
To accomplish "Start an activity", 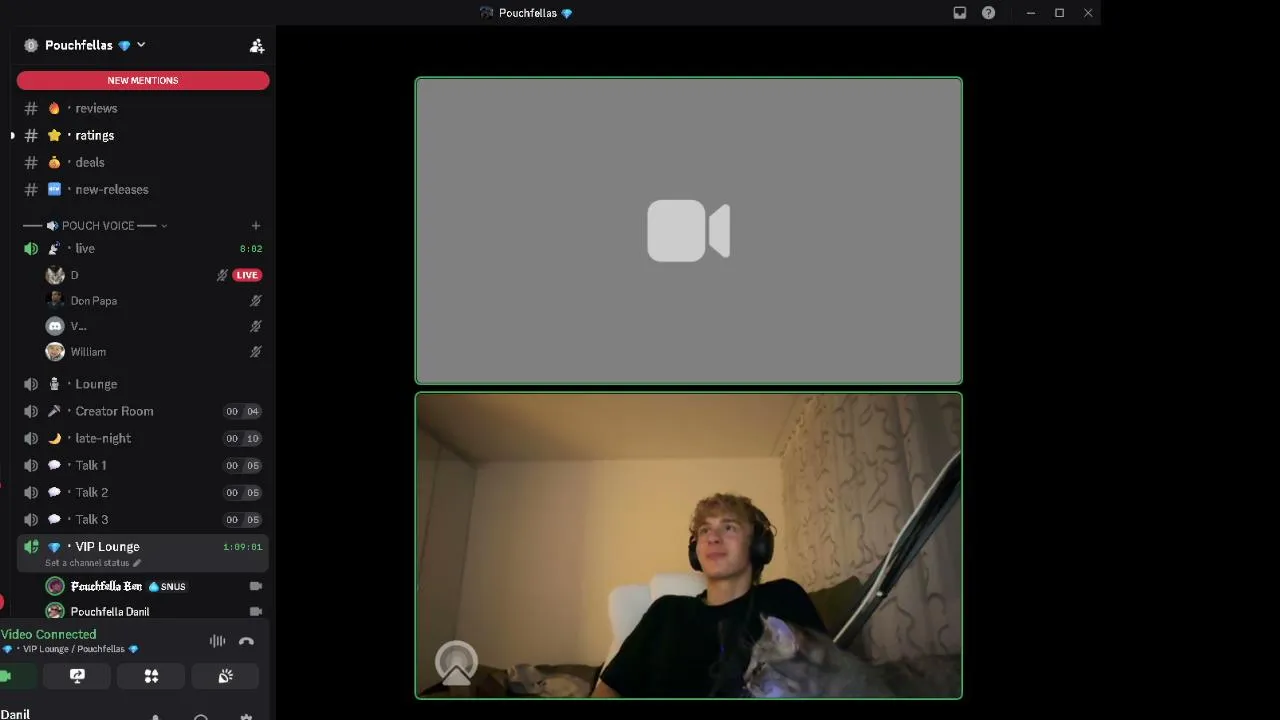I will pyautogui.click(x=151, y=677).
